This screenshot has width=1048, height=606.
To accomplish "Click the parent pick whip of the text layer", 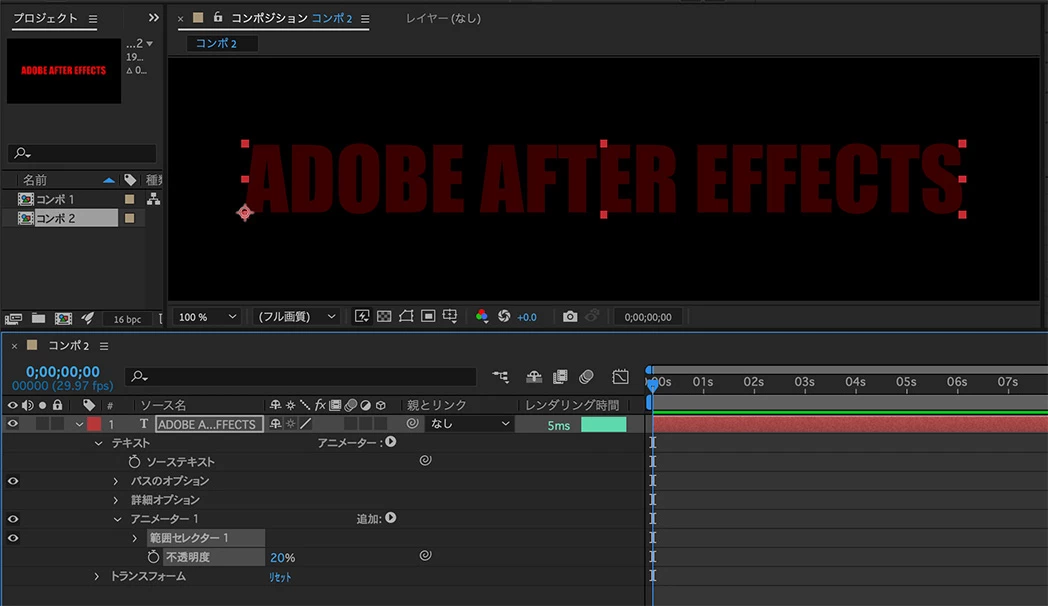I will (412, 423).
